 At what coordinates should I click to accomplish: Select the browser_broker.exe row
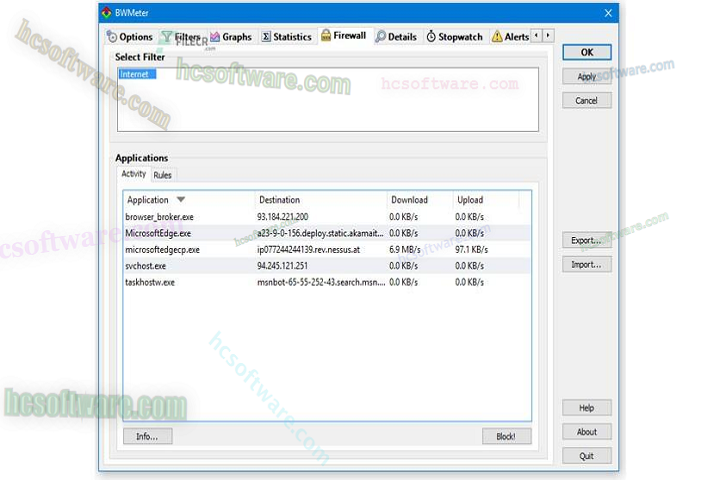[x=327, y=217]
